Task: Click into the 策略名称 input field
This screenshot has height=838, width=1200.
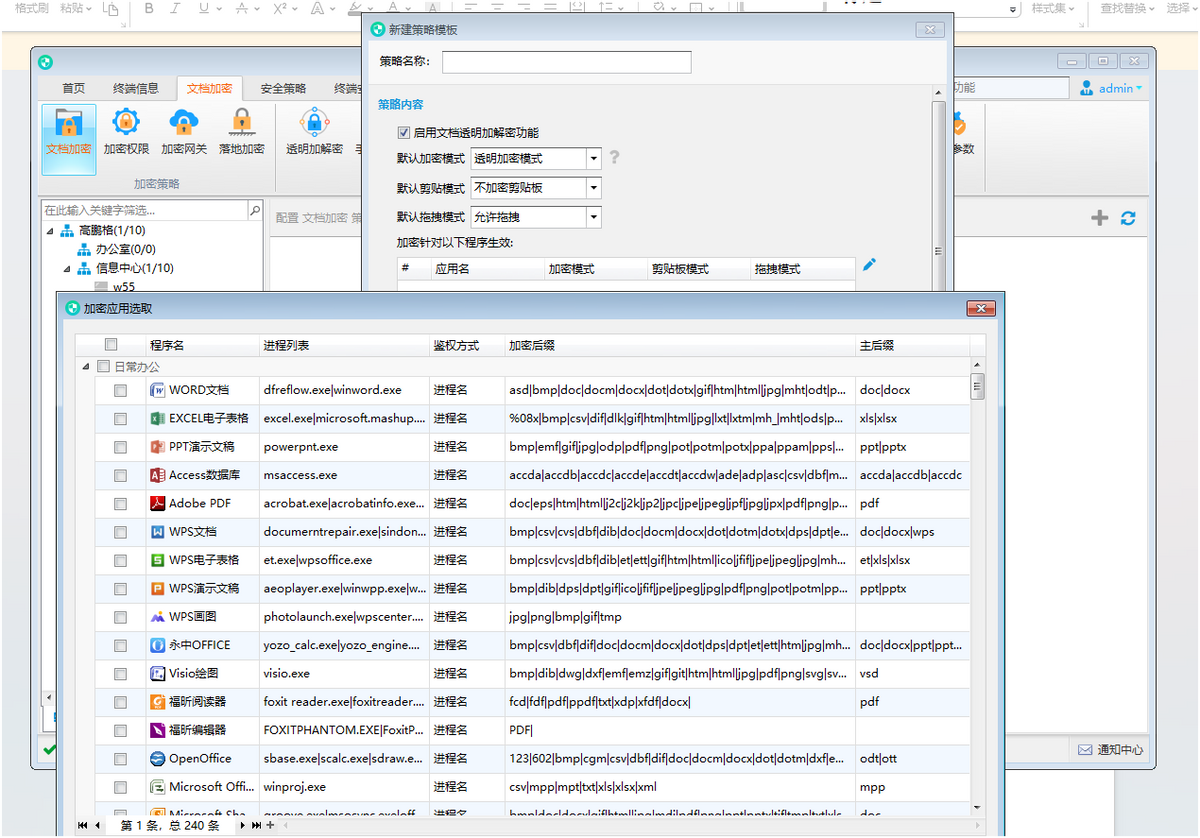Action: tap(566, 62)
